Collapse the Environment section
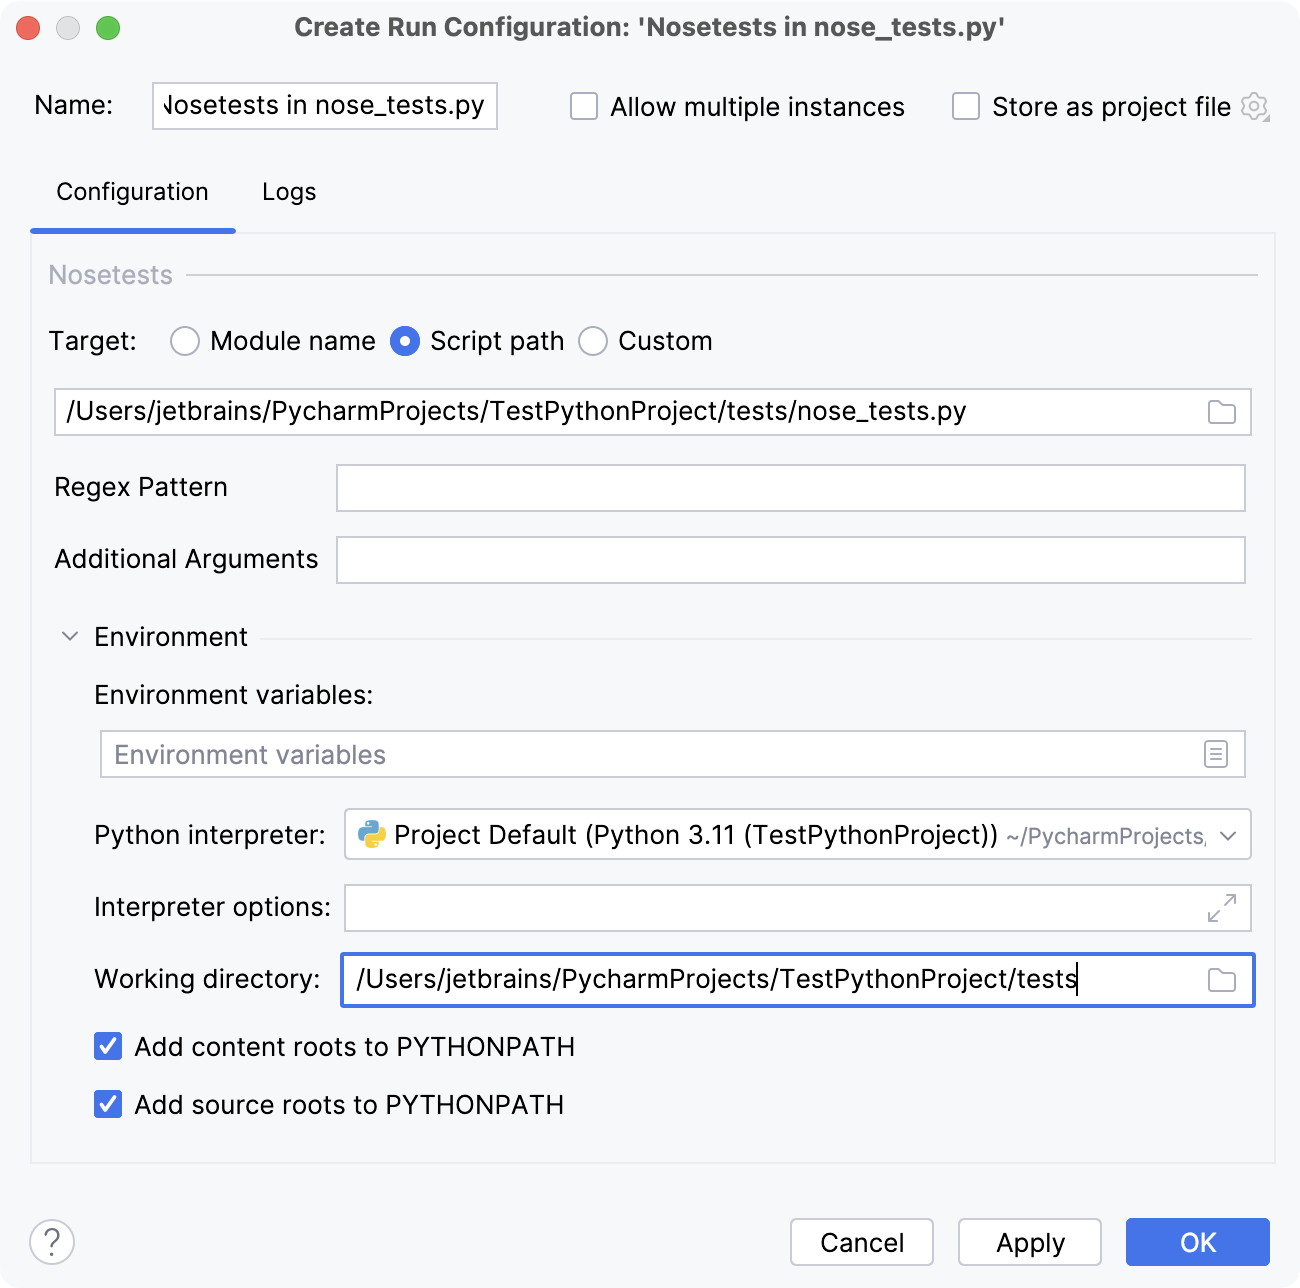The width and height of the screenshot is (1300, 1288). (x=68, y=636)
